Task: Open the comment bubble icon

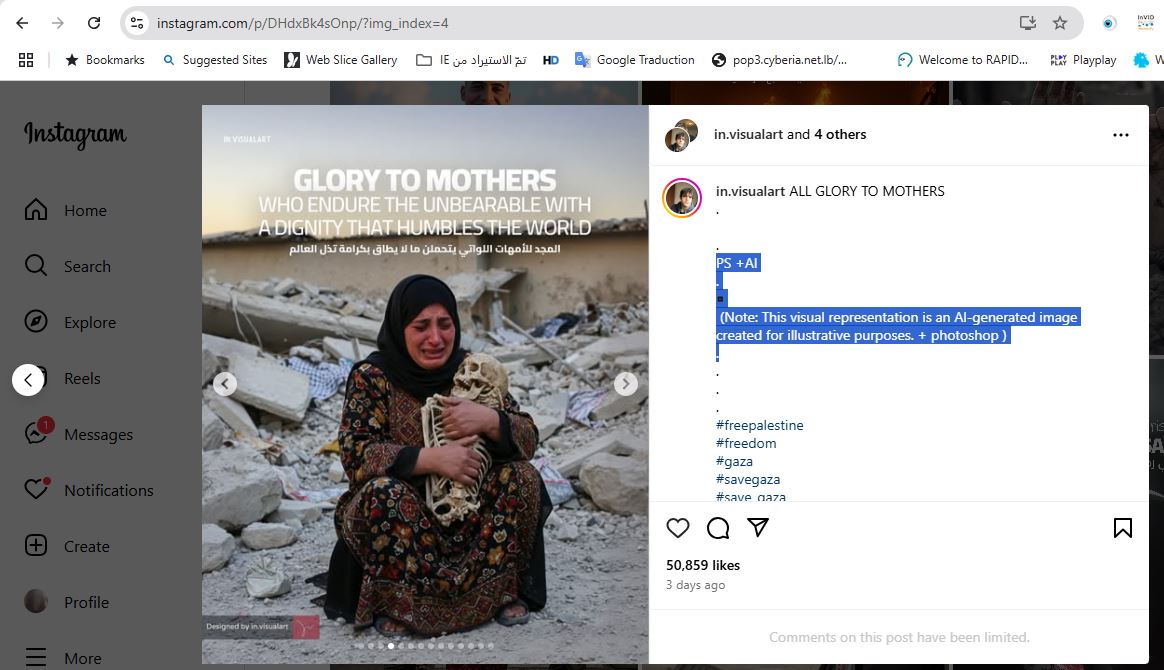Action: coord(718,528)
